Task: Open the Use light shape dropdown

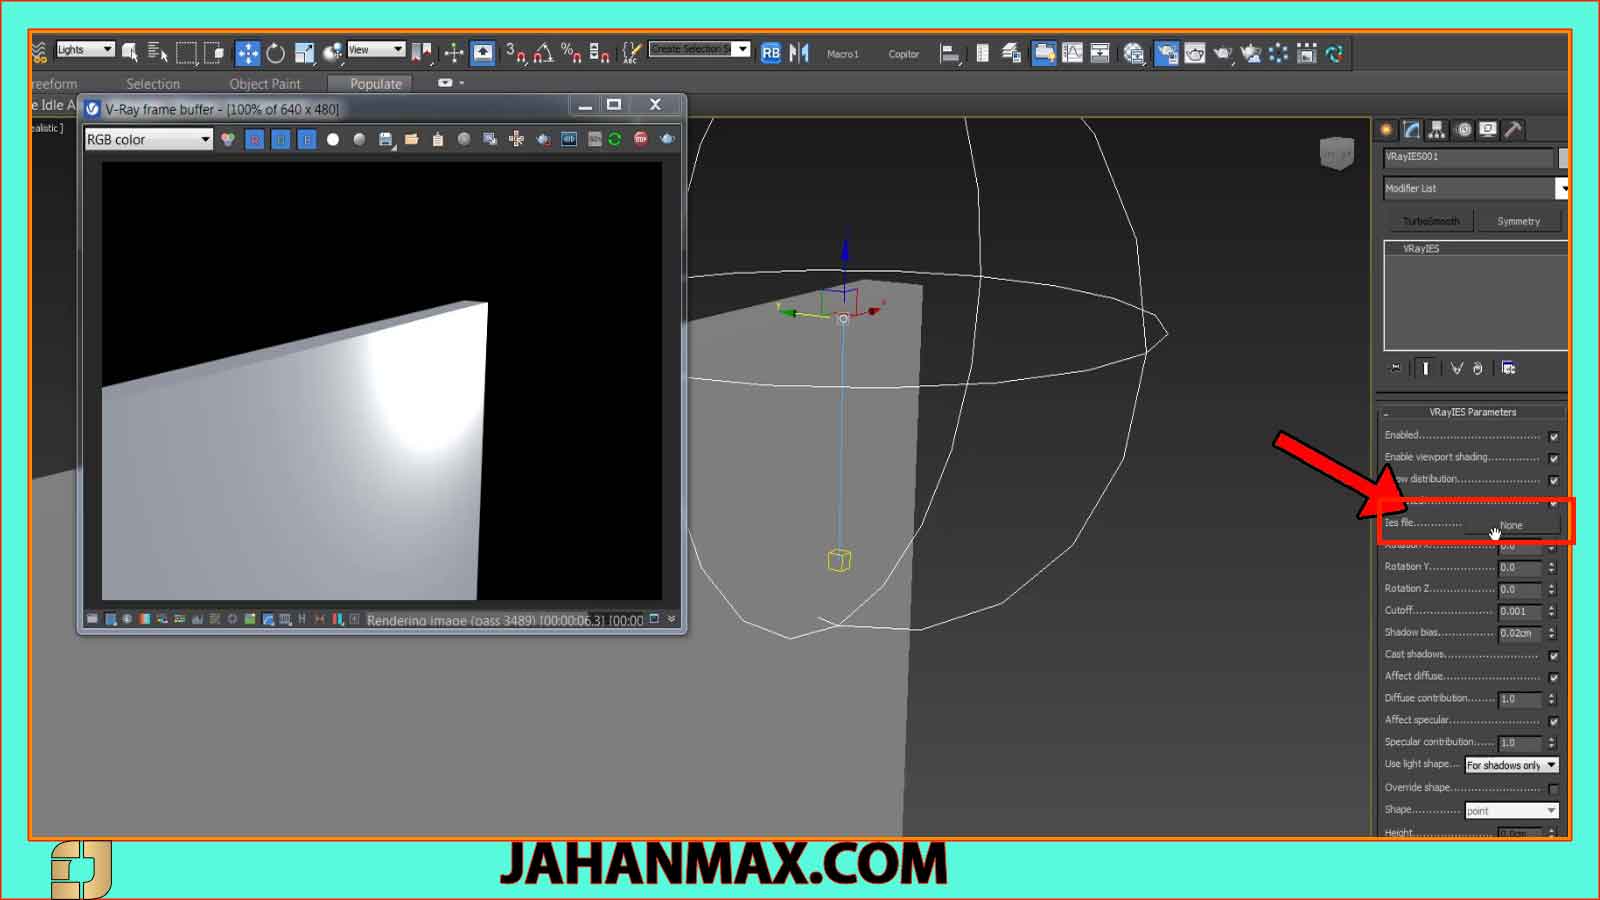Action: [1511, 766]
